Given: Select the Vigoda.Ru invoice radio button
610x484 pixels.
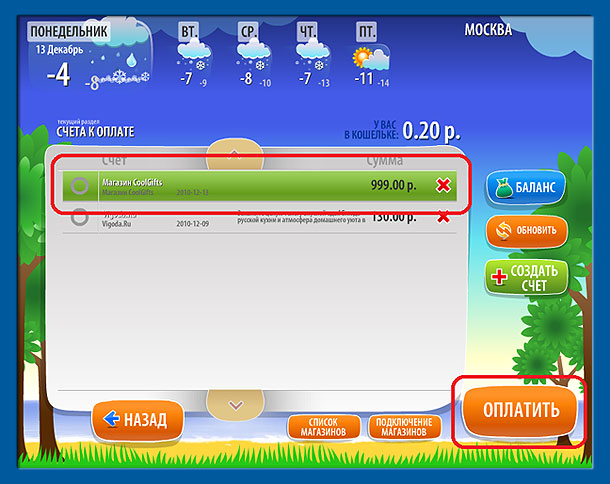Looking at the screenshot, I should (x=80, y=216).
